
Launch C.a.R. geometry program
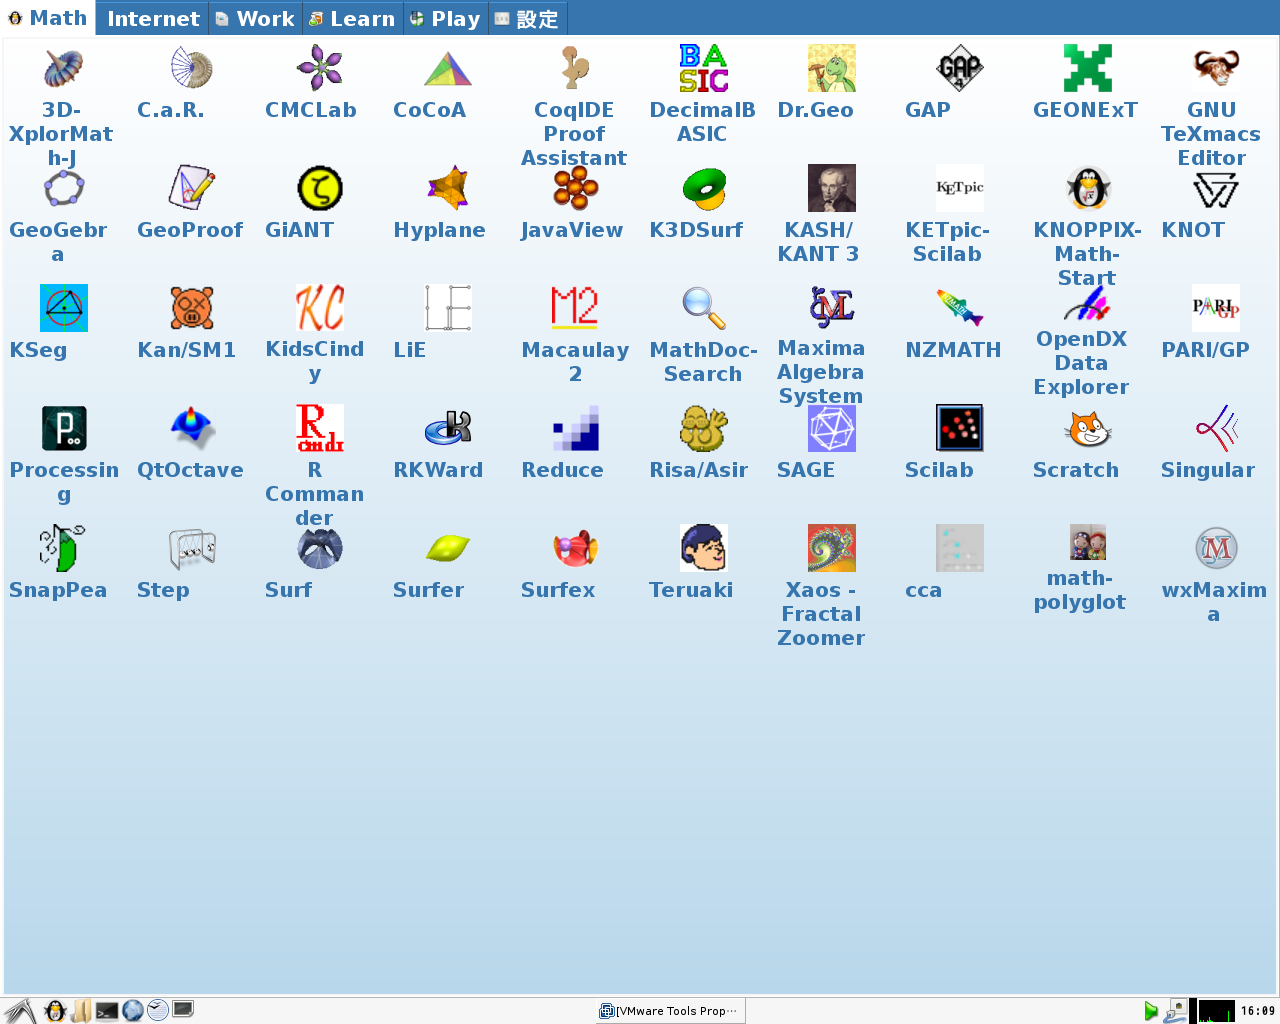pyautogui.click(x=192, y=68)
